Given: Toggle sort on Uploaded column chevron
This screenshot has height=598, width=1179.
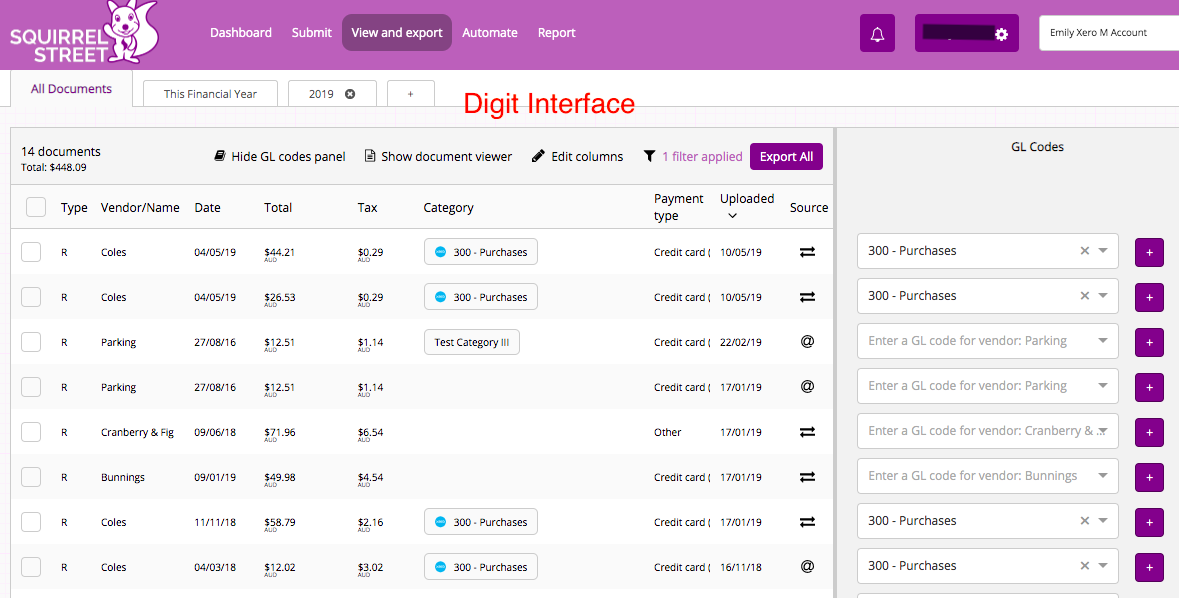Looking at the screenshot, I should point(732,217).
